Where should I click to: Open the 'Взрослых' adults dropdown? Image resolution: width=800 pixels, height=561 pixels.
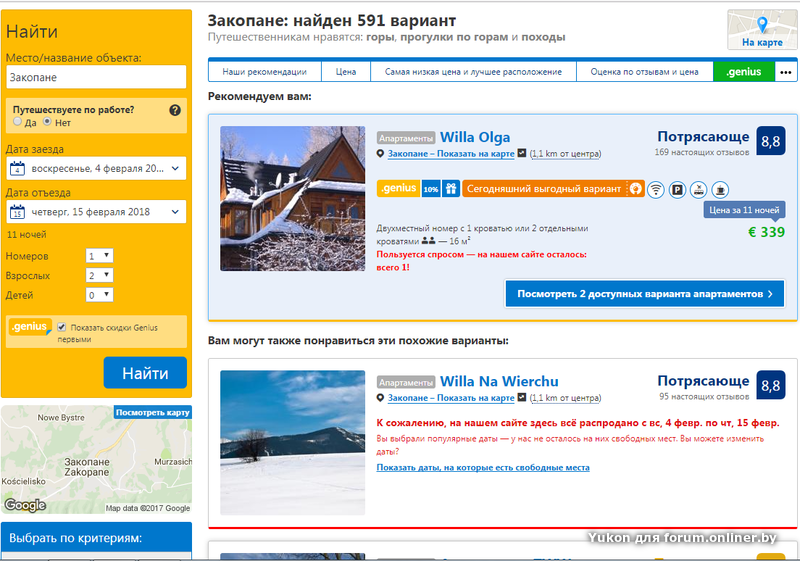(99, 275)
